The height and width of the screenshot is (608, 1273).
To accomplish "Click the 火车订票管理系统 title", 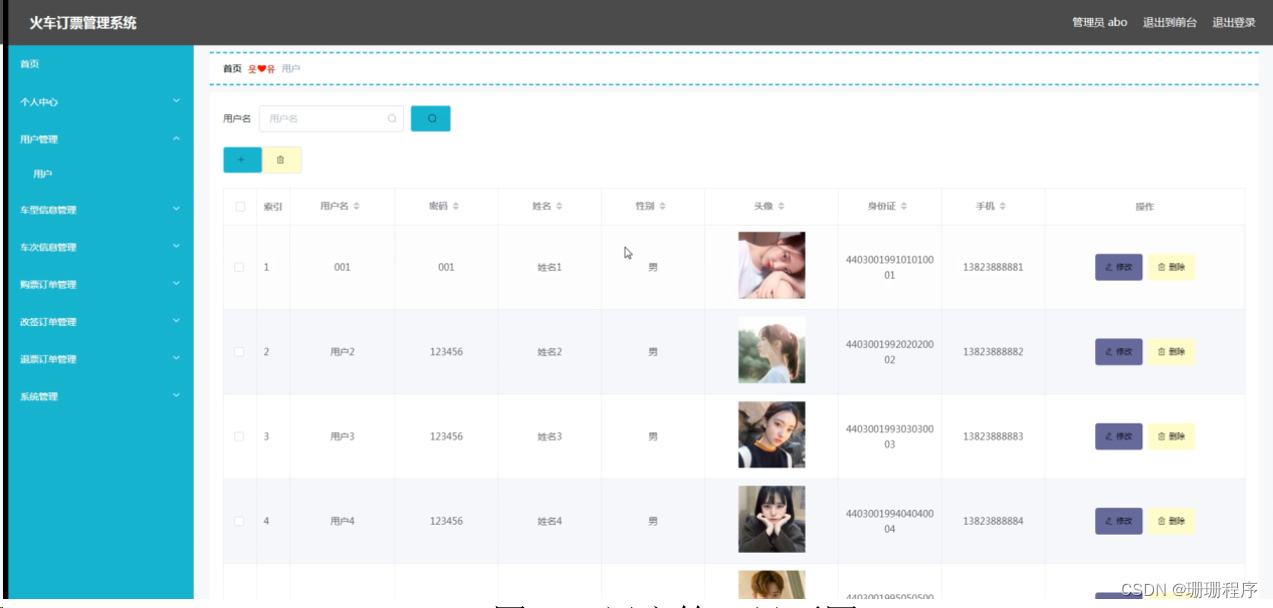I will pyautogui.click(x=83, y=23).
